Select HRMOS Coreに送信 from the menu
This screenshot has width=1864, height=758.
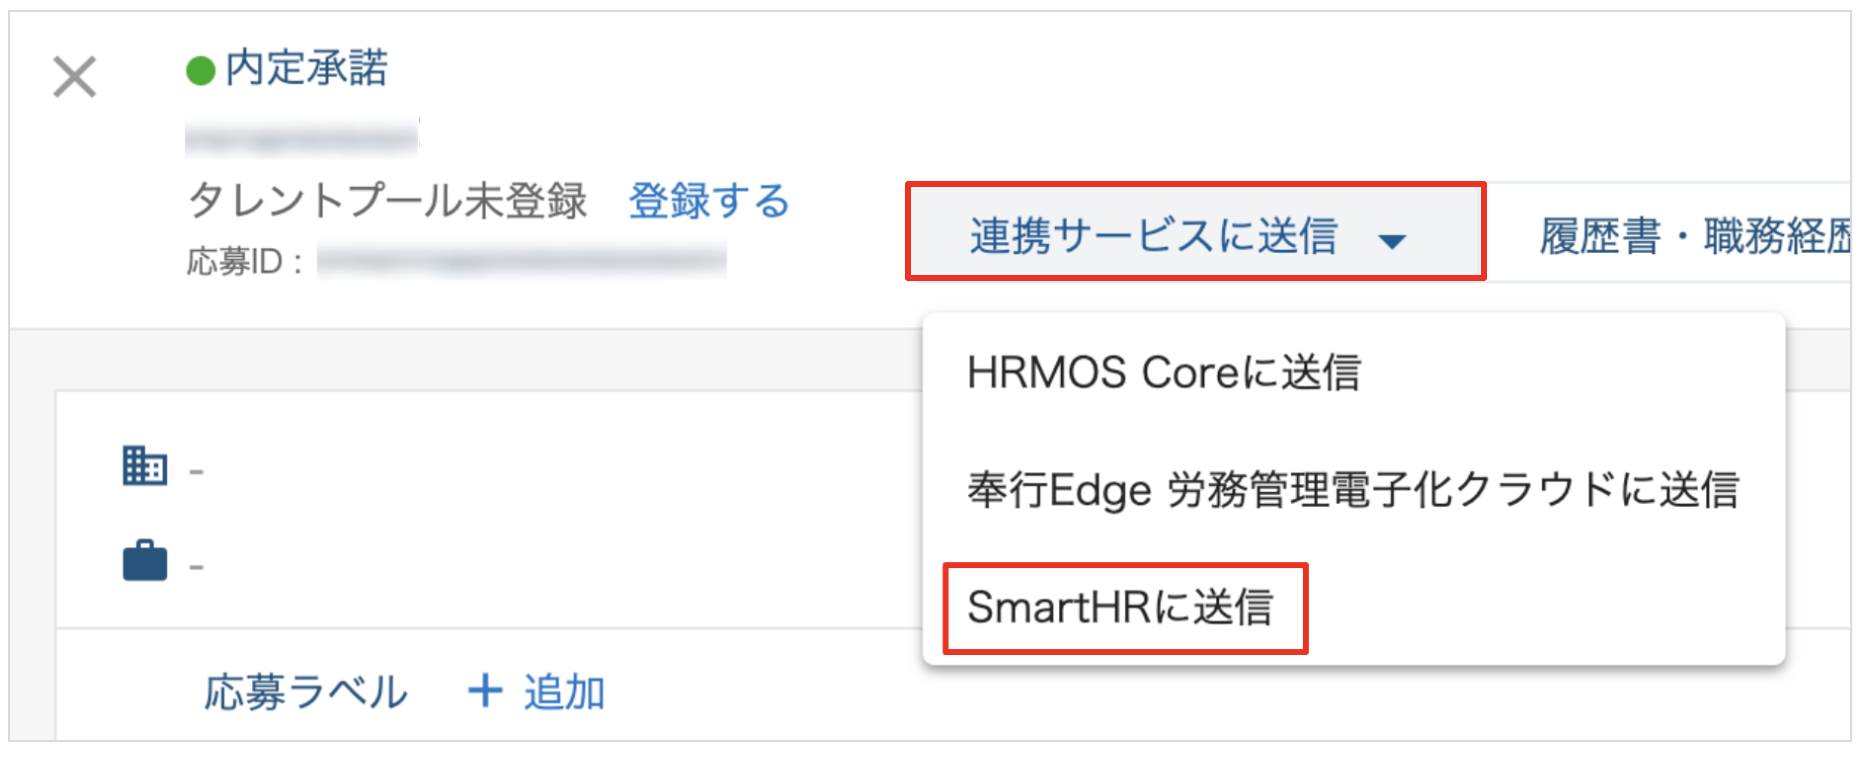point(1163,373)
